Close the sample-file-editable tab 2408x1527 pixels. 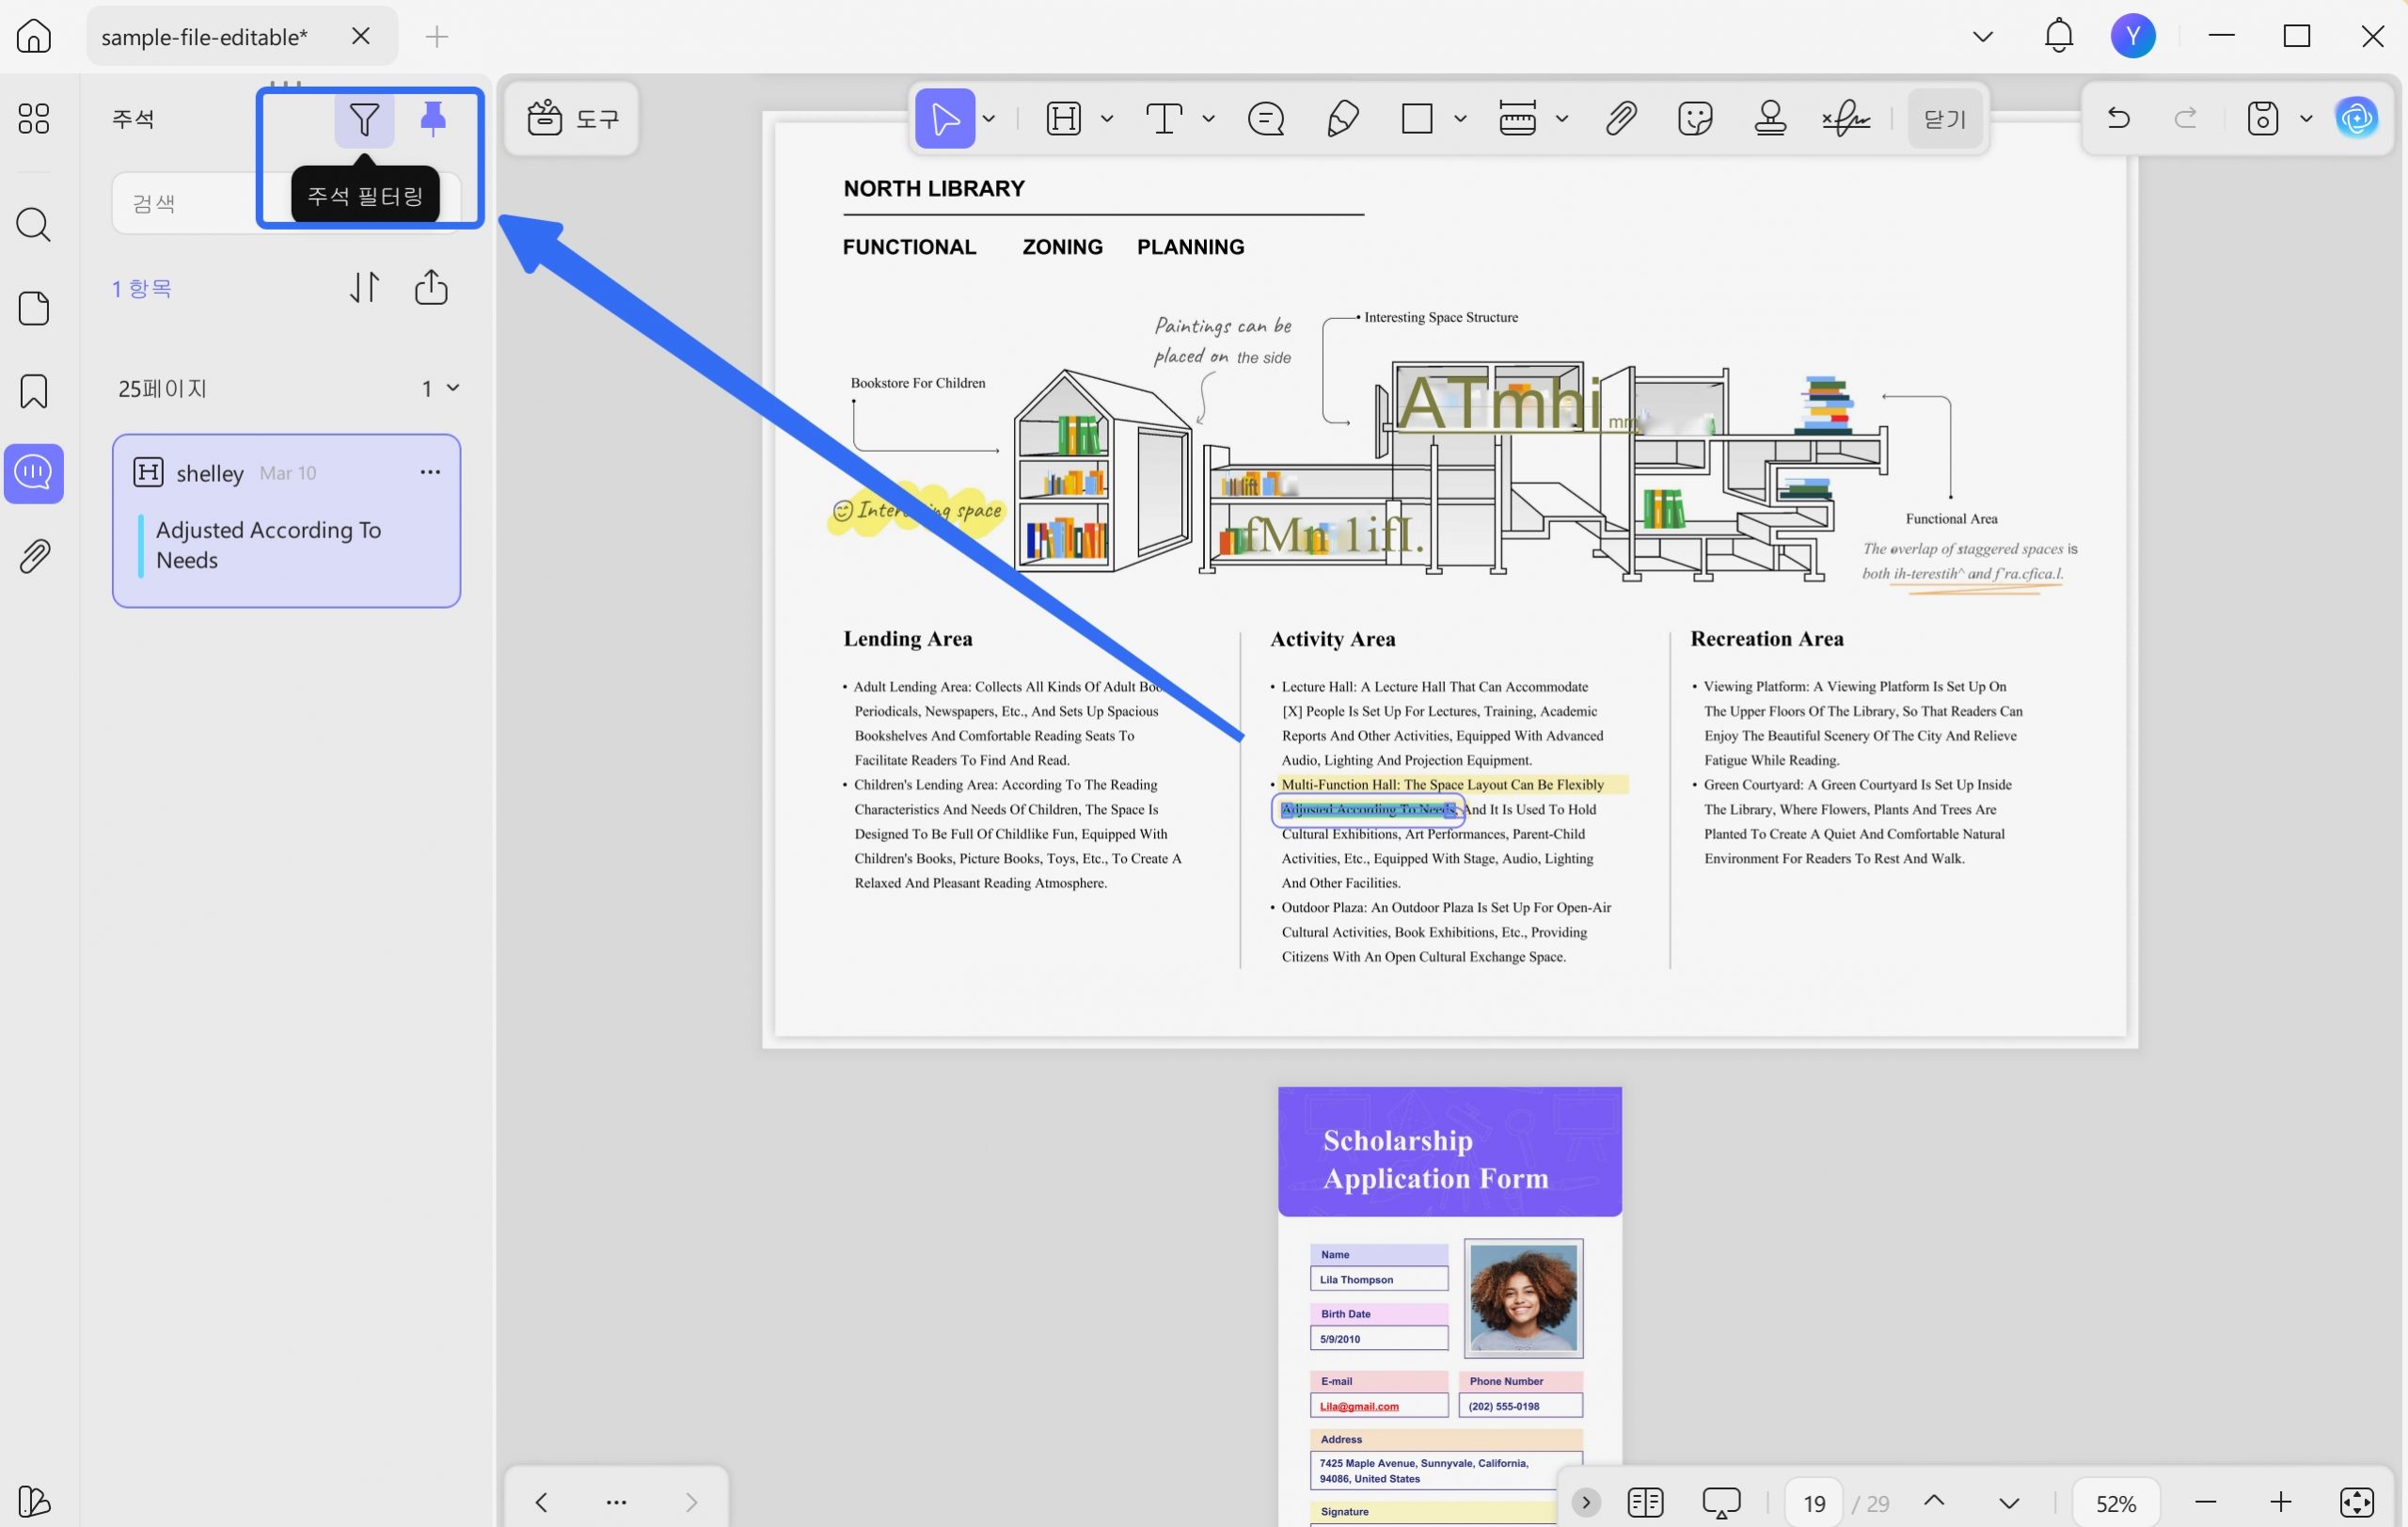[x=361, y=36]
